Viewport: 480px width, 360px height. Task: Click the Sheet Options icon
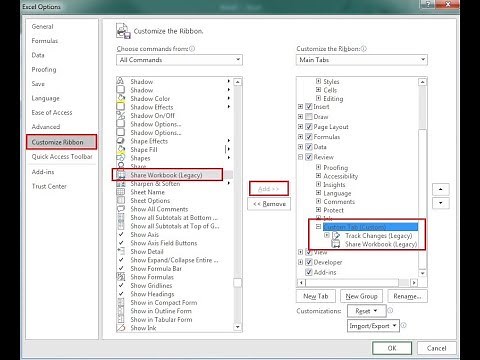pos(121,200)
